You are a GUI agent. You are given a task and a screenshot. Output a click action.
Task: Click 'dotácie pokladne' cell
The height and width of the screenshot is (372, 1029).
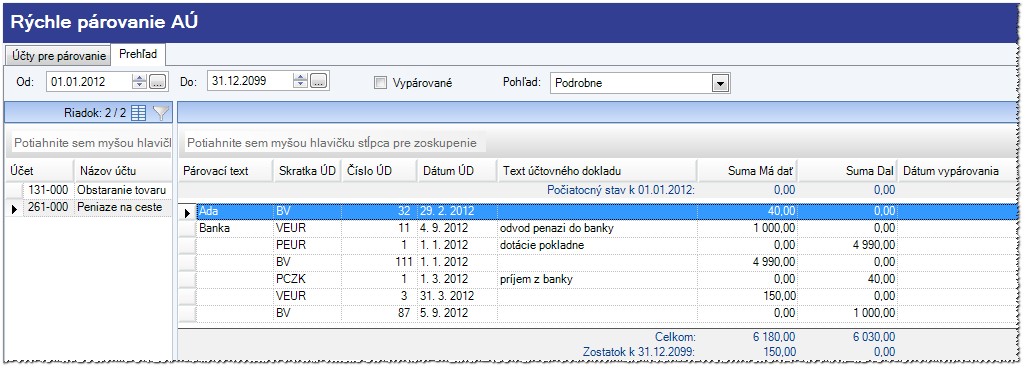(x=597, y=245)
